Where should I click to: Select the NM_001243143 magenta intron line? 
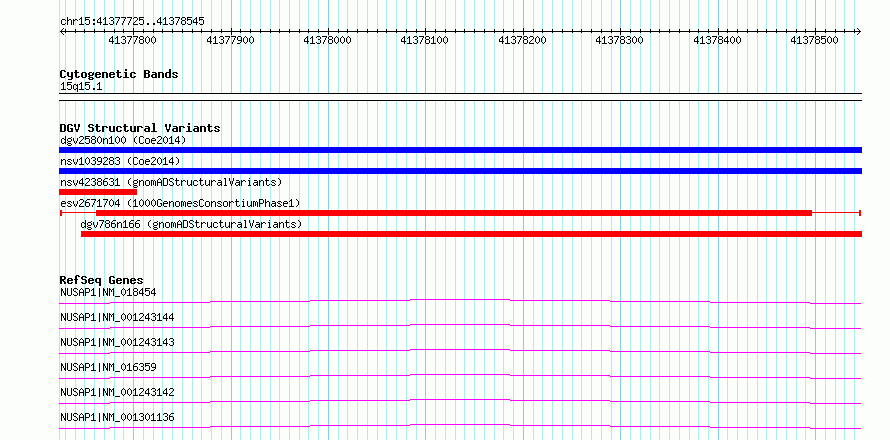point(460,350)
